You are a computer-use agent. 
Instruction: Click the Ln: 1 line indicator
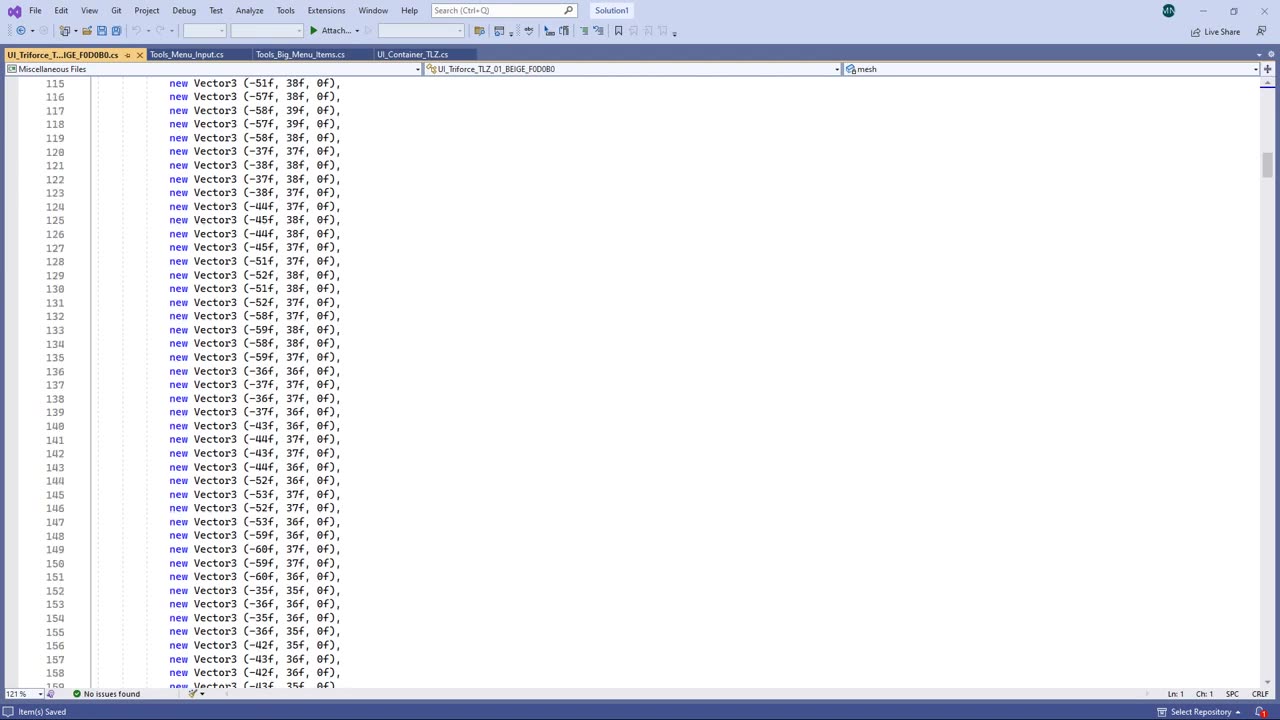pyautogui.click(x=1176, y=694)
